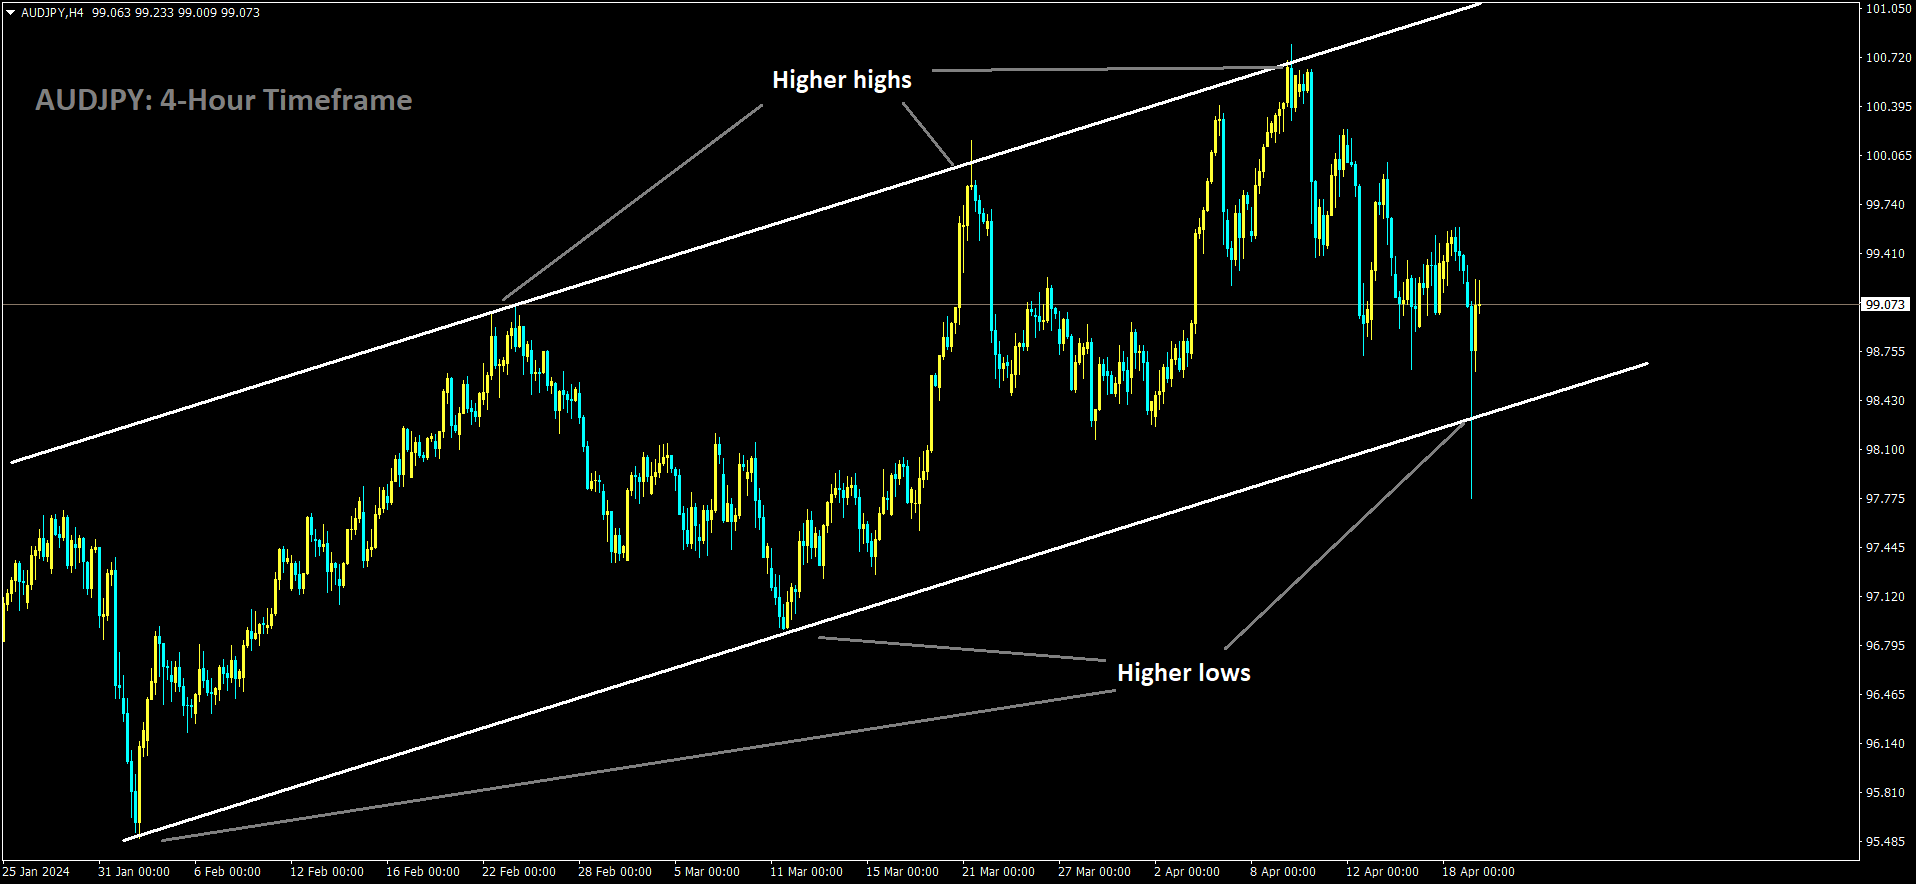The width and height of the screenshot is (1916, 884).
Task: Click the 'Higher lows' text label
Action: tap(1184, 673)
